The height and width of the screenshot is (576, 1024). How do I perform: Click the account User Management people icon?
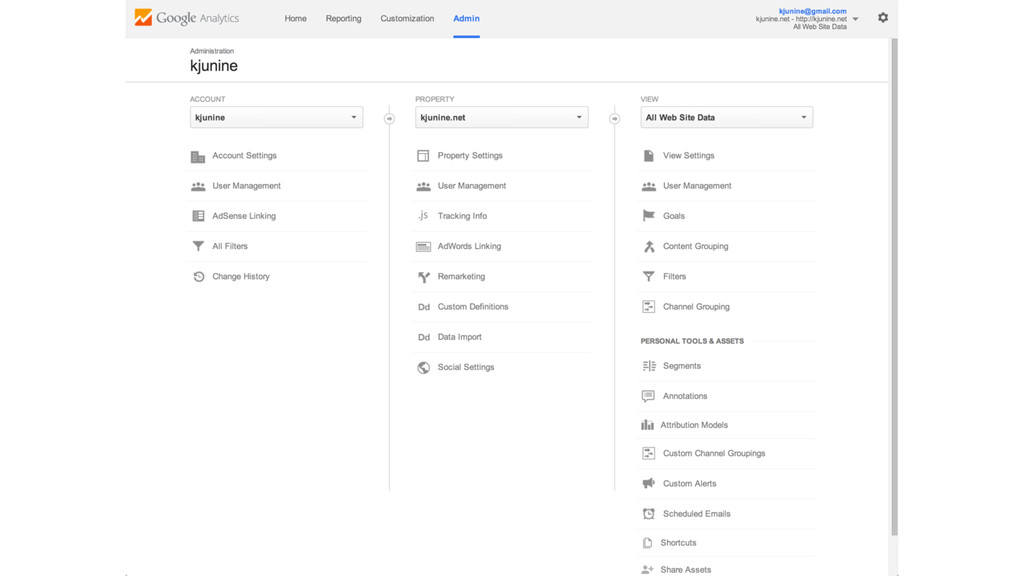click(198, 186)
